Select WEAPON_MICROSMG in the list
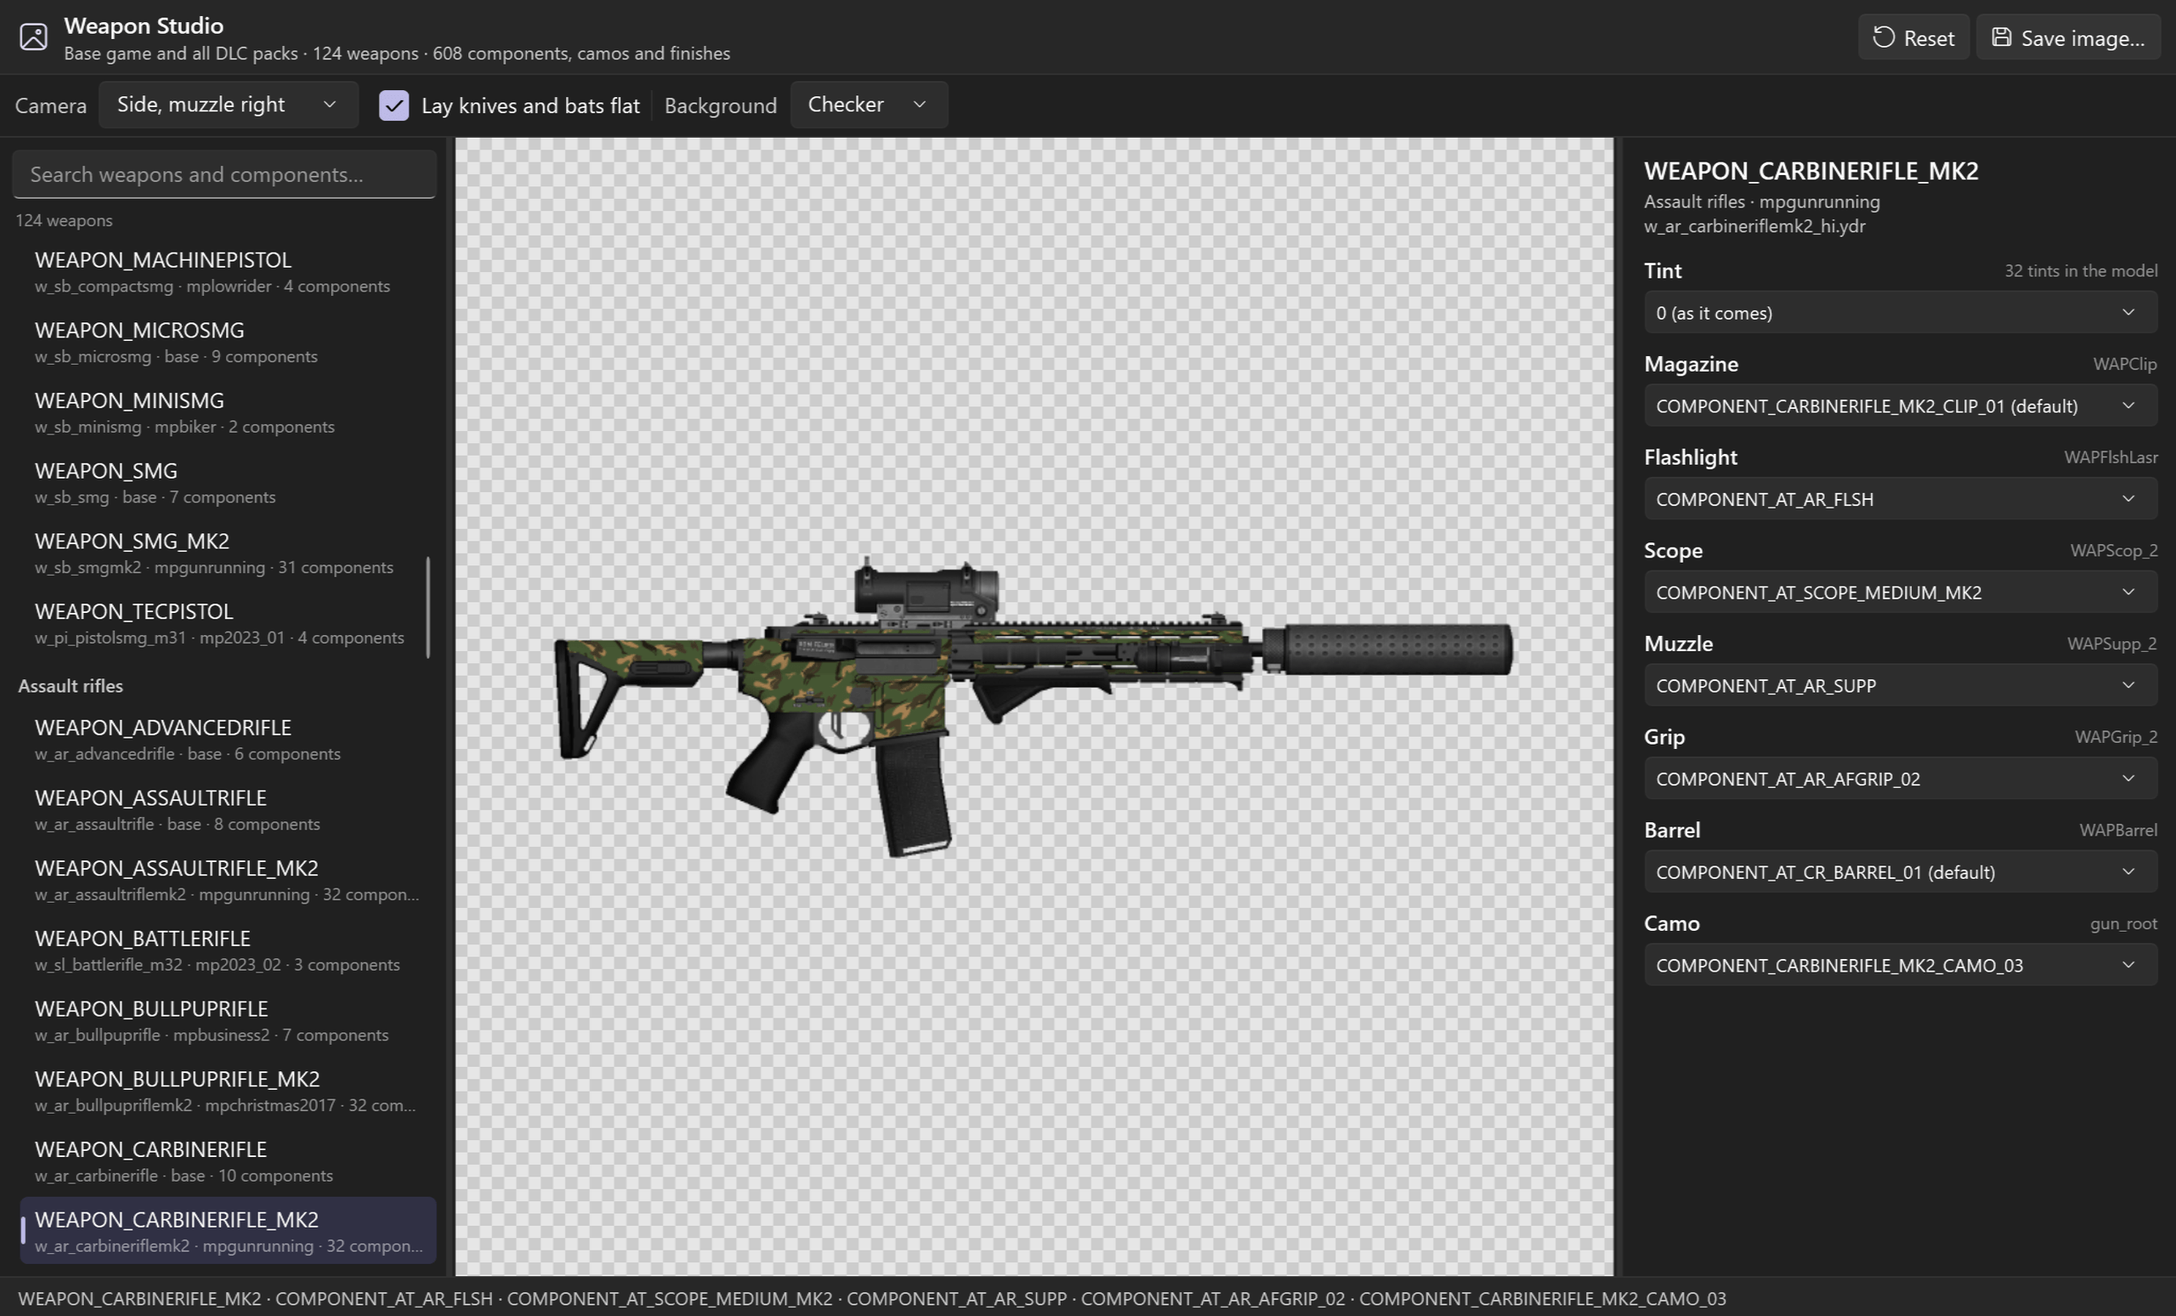This screenshot has width=2176, height=1316. (x=228, y=342)
